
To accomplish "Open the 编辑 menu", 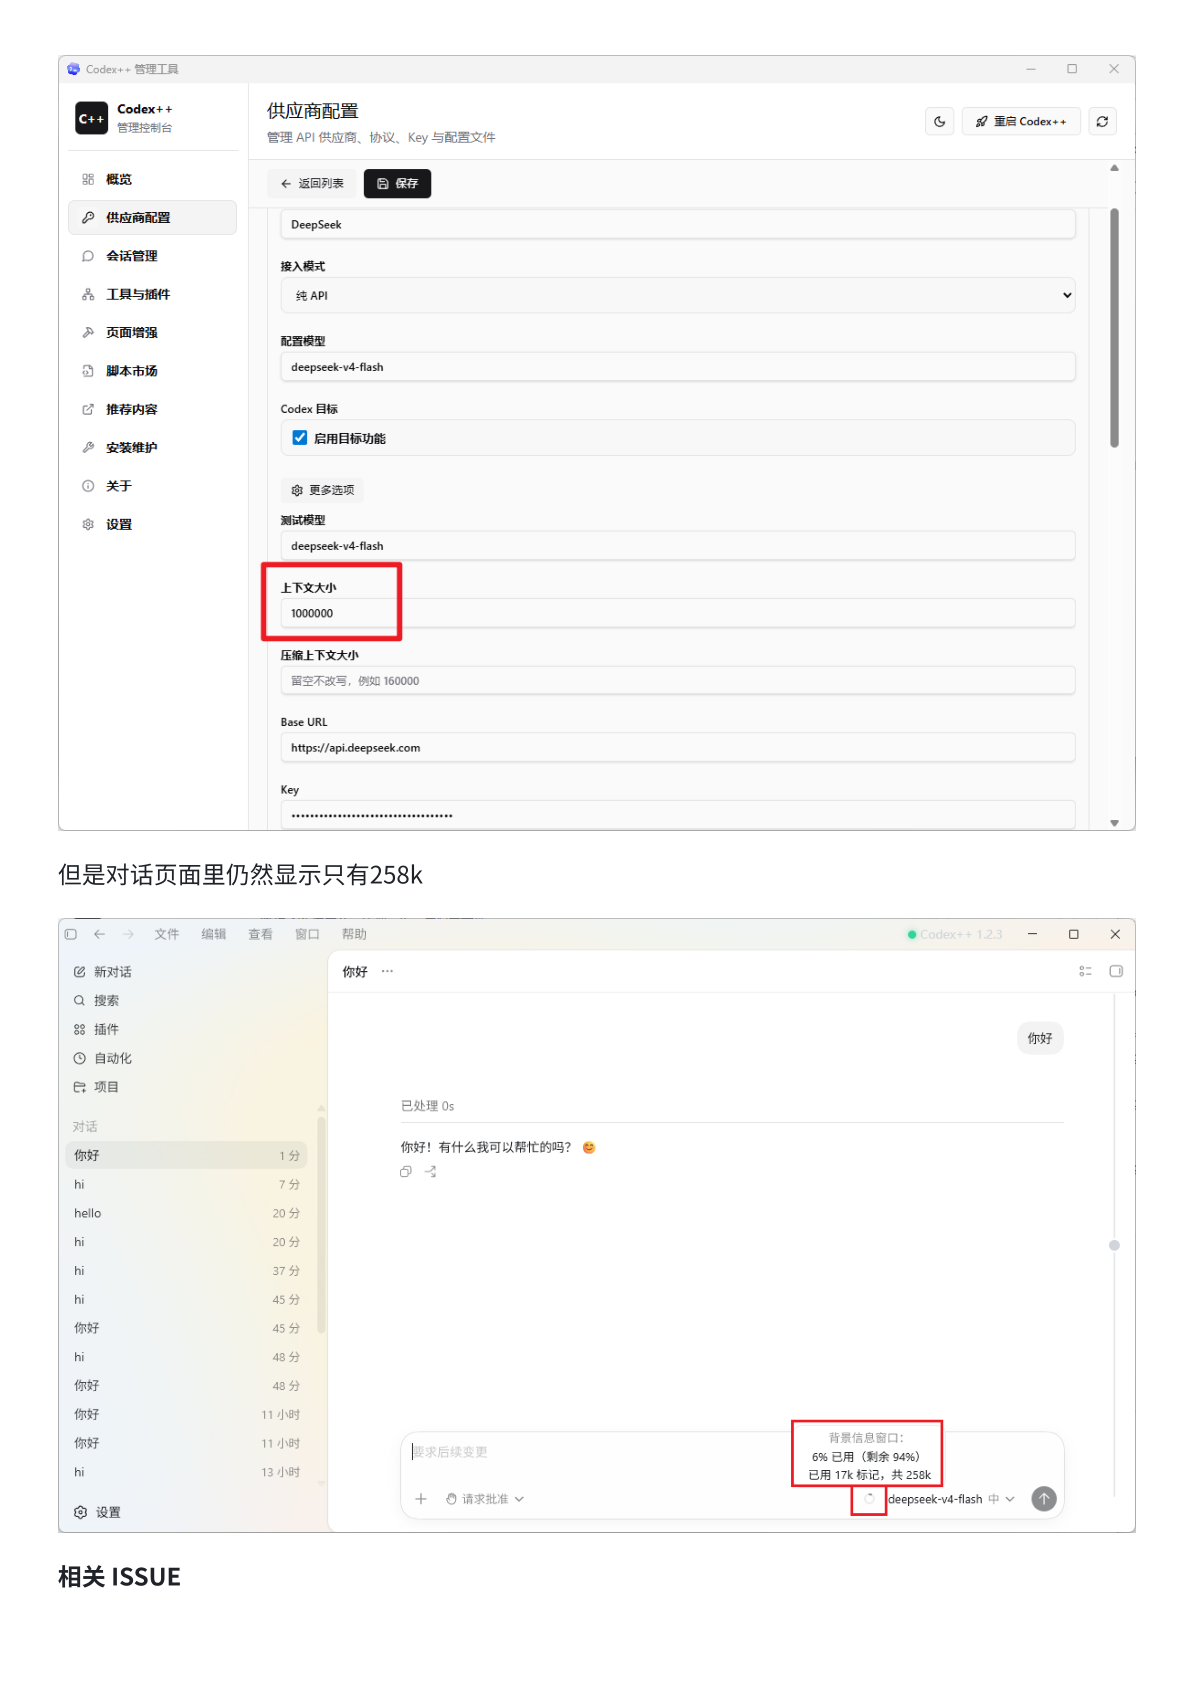I will pyautogui.click(x=213, y=934).
